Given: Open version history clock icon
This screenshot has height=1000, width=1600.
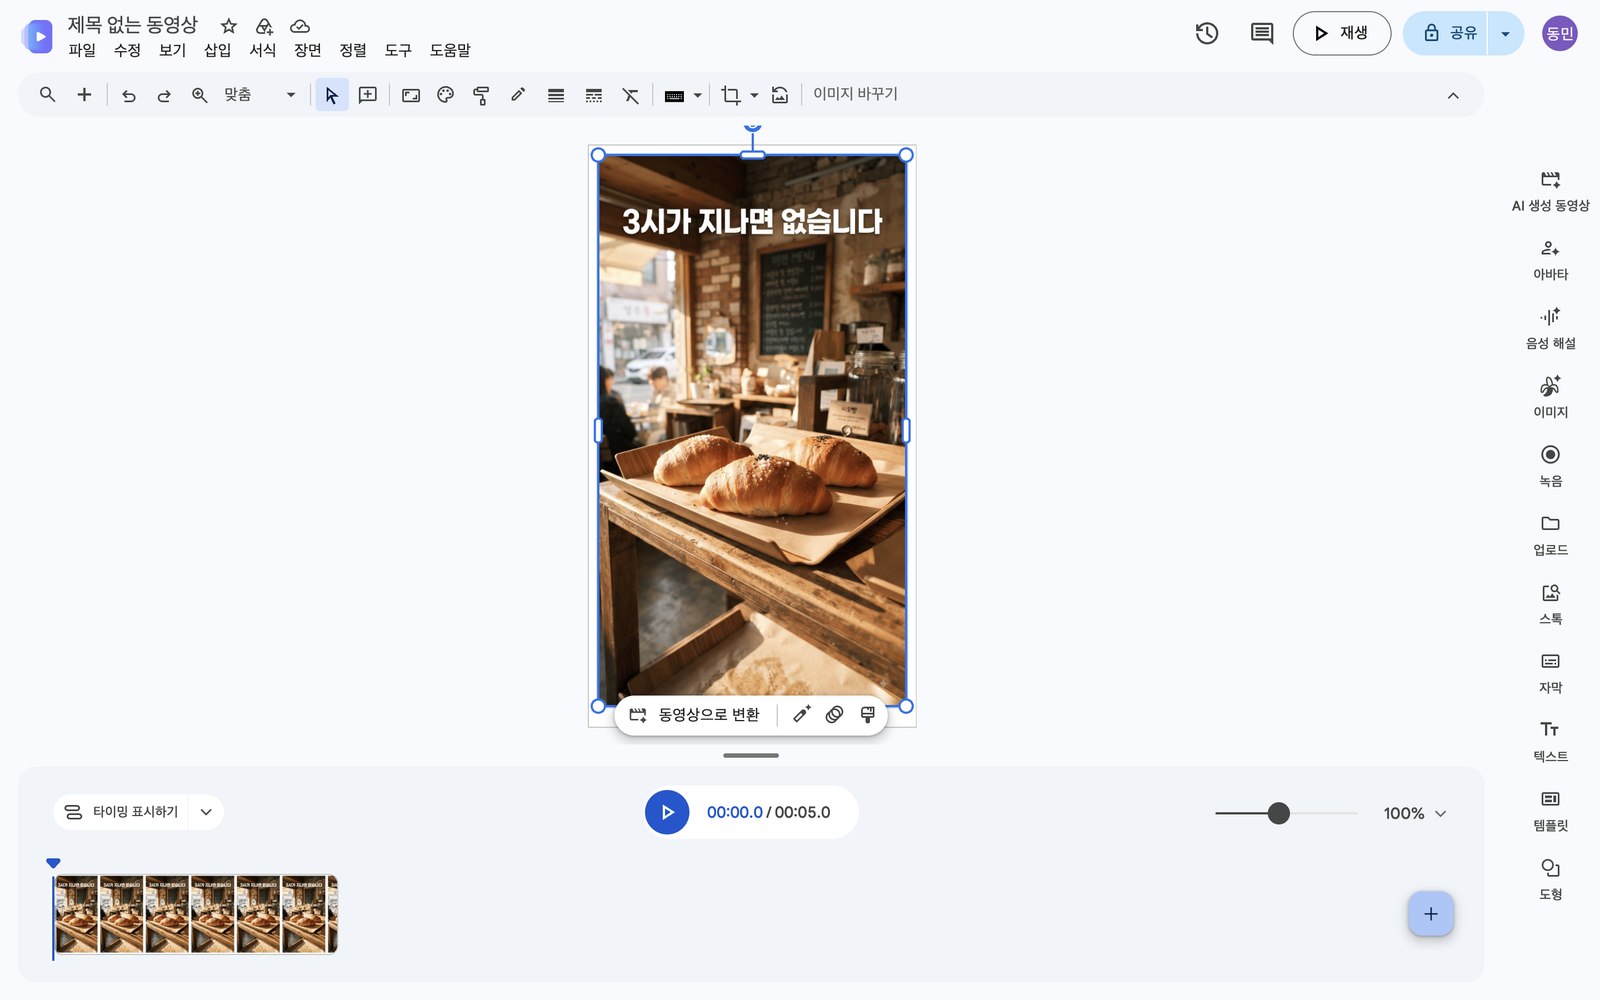Looking at the screenshot, I should (1207, 33).
